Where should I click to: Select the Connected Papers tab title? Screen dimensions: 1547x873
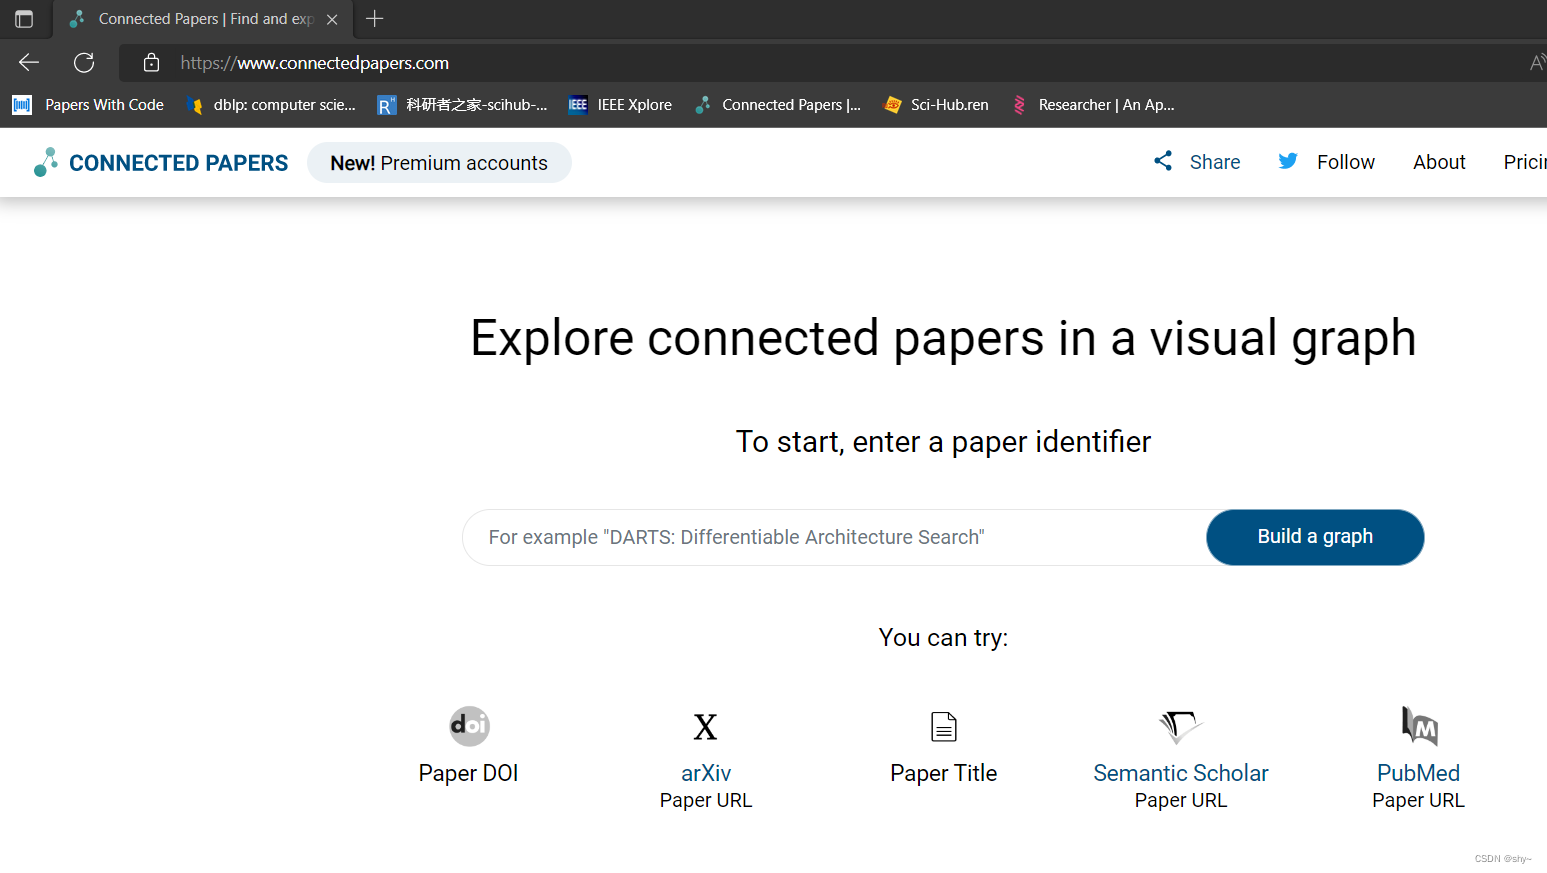pyautogui.click(x=206, y=19)
